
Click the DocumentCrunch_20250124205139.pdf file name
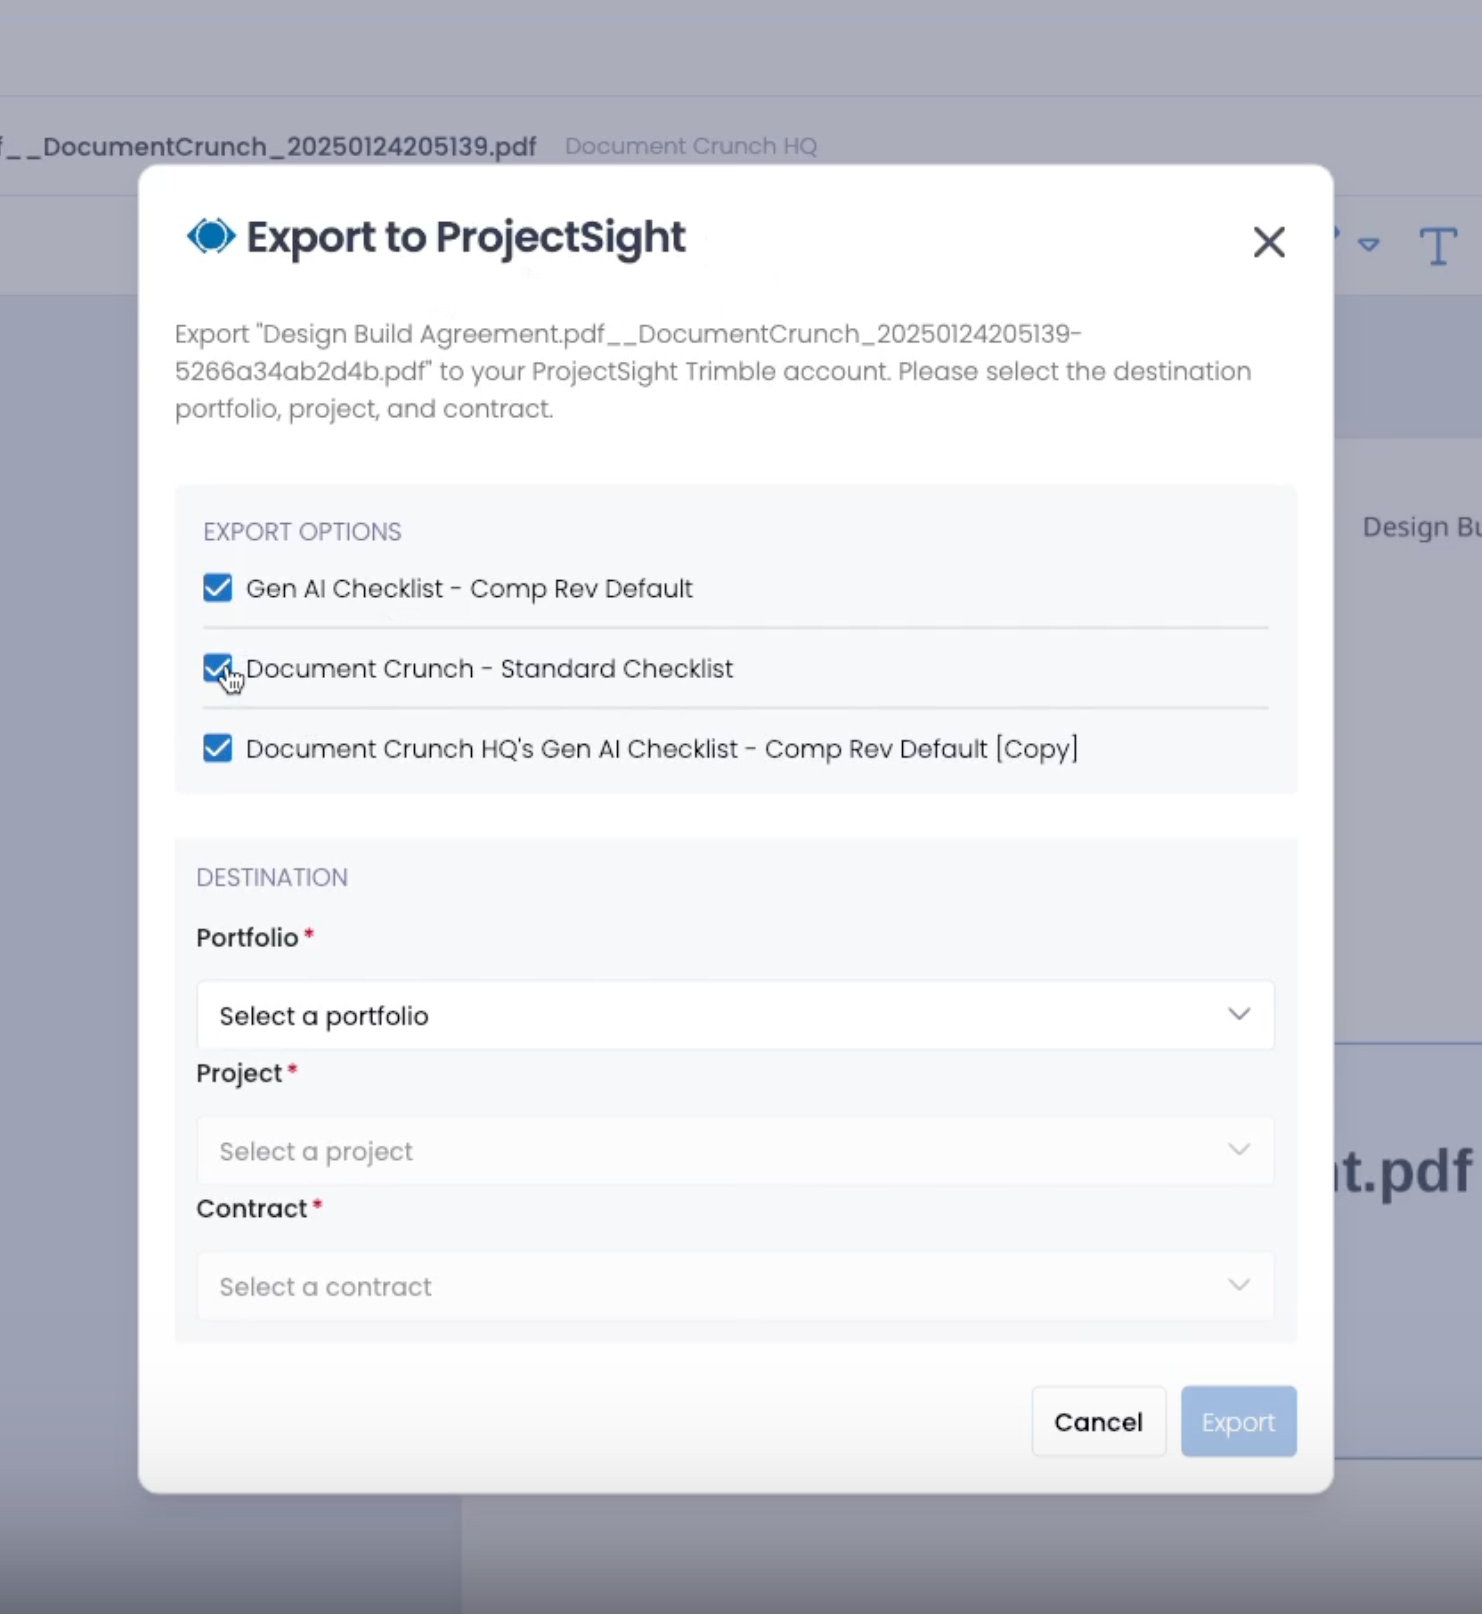[x=270, y=147]
